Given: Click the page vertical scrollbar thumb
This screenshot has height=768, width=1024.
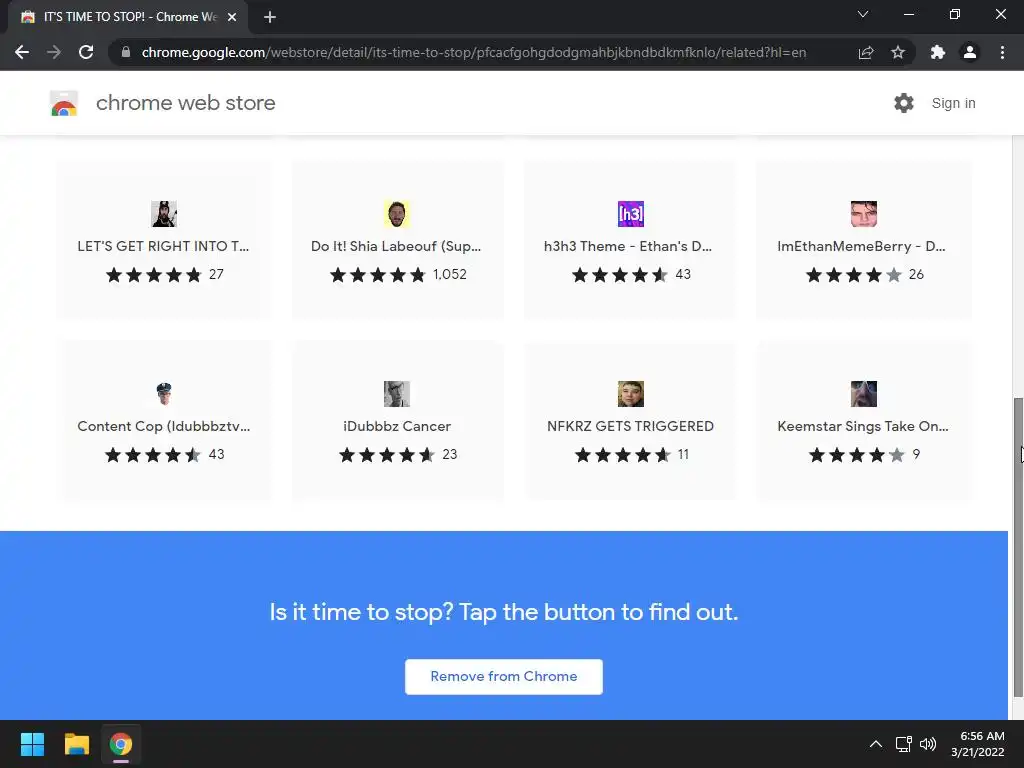Looking at the screenshot, I should pyautogui.click(x=1017, y=547).
